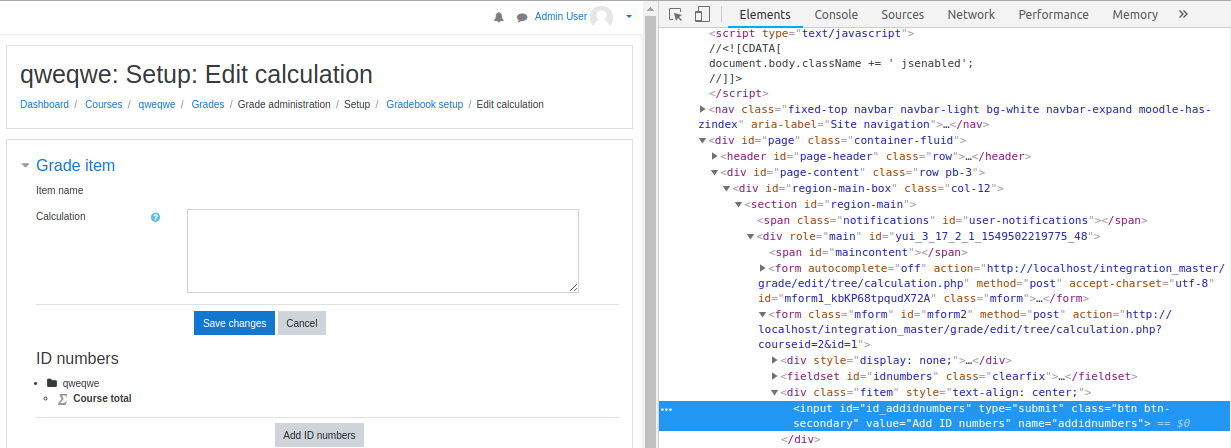
Task: Click the Item name label
Action: coord(60,190)
